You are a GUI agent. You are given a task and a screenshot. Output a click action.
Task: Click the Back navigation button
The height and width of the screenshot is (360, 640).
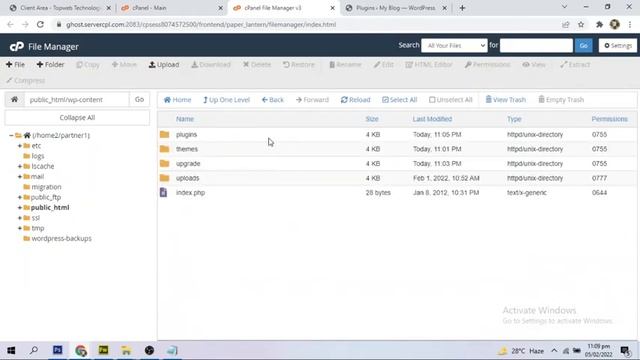pyautogui.click(x=273, y=100)
